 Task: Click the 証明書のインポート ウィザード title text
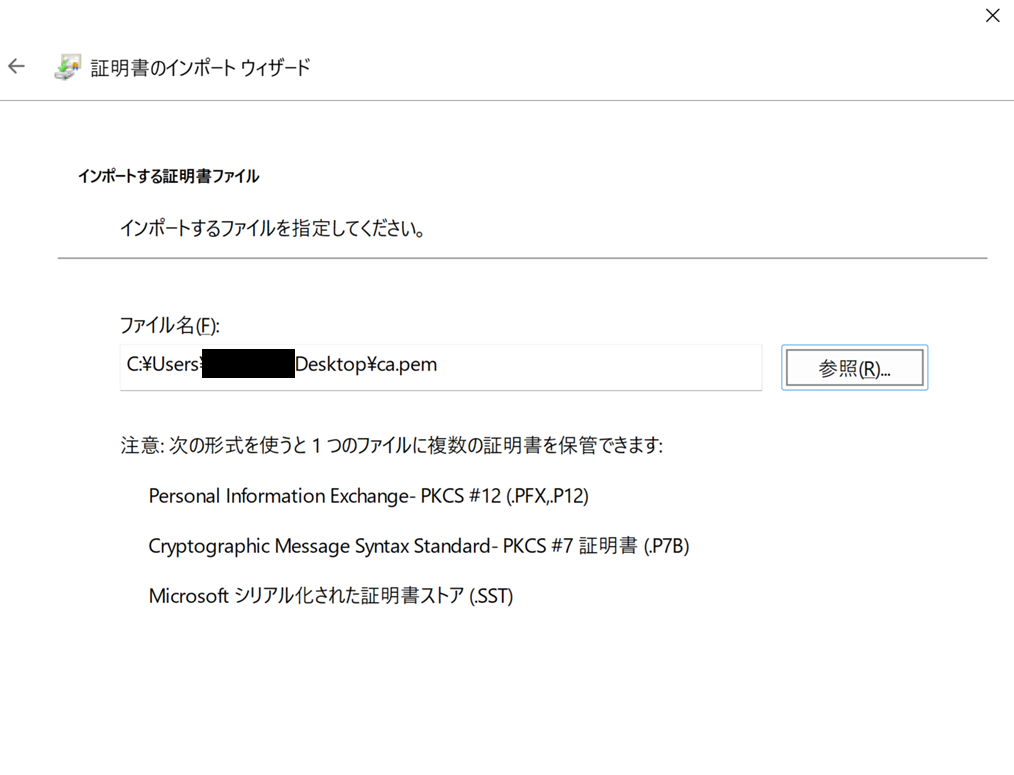(x=199, y=67)
